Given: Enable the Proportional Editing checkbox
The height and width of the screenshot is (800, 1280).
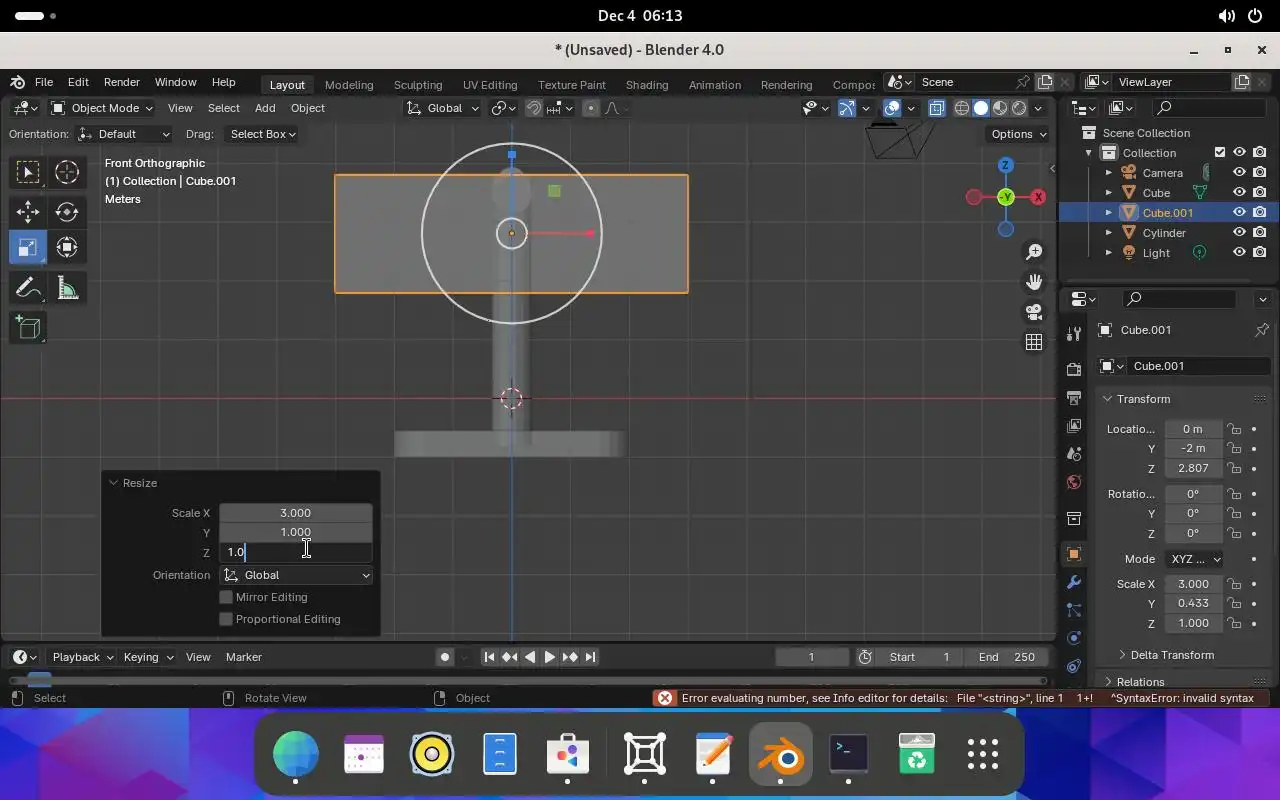Looking at the screenshot, I should [226, 619].
